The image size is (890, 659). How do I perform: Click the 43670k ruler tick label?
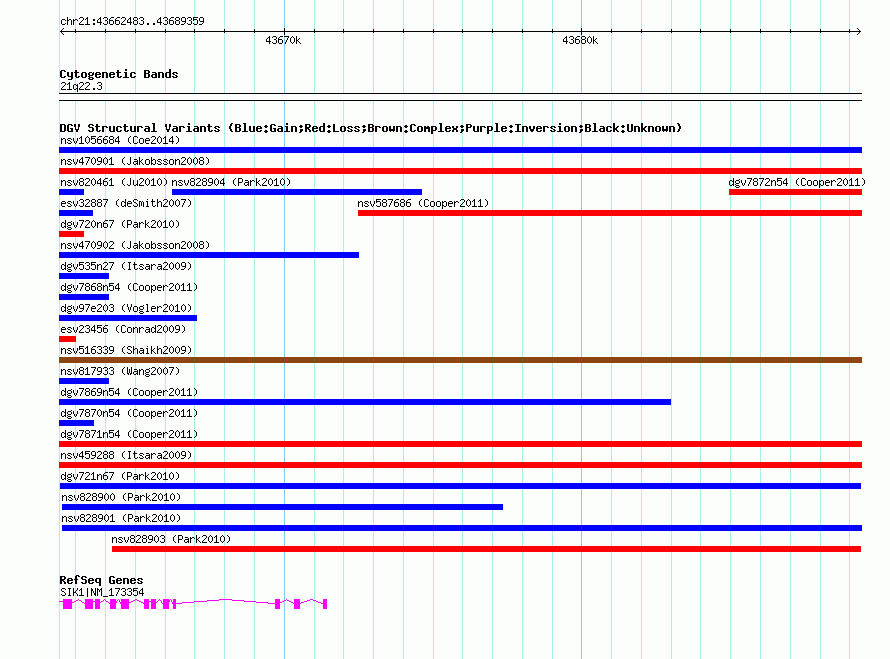pyautogui.click(x=283, y=40)
